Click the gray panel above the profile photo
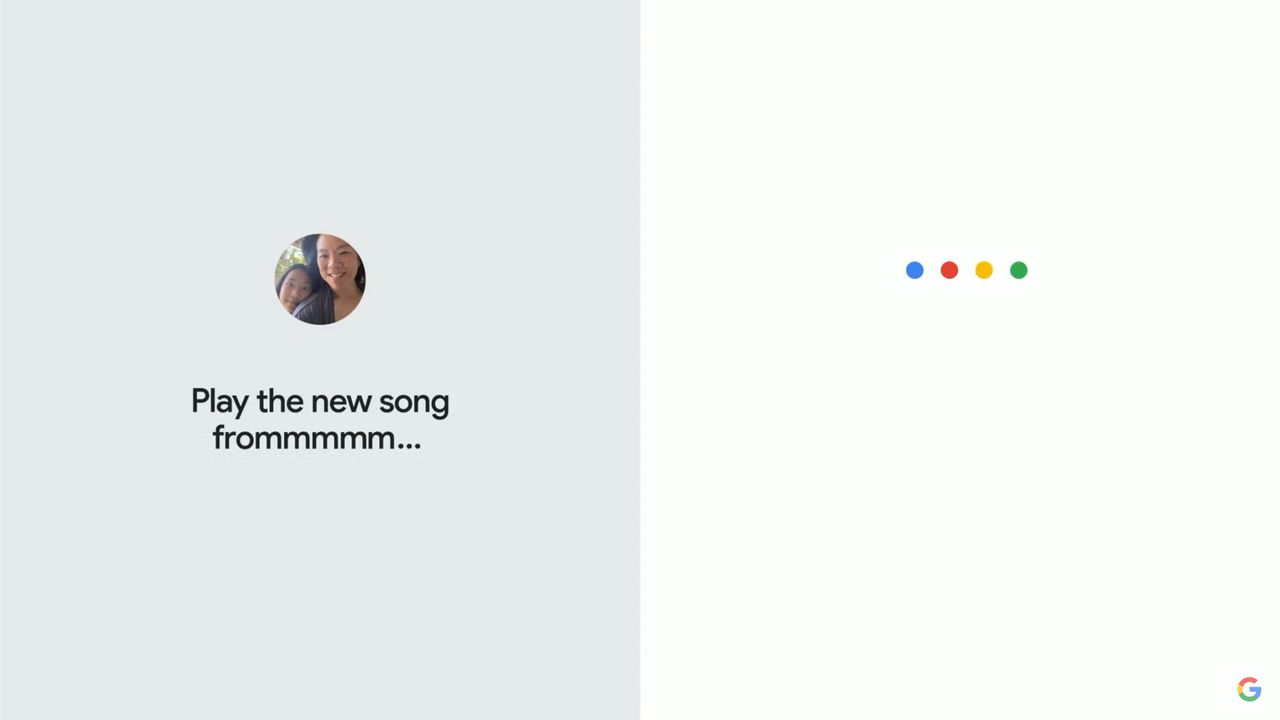Viewport: 1280px width, 720px height. [320, 120]
